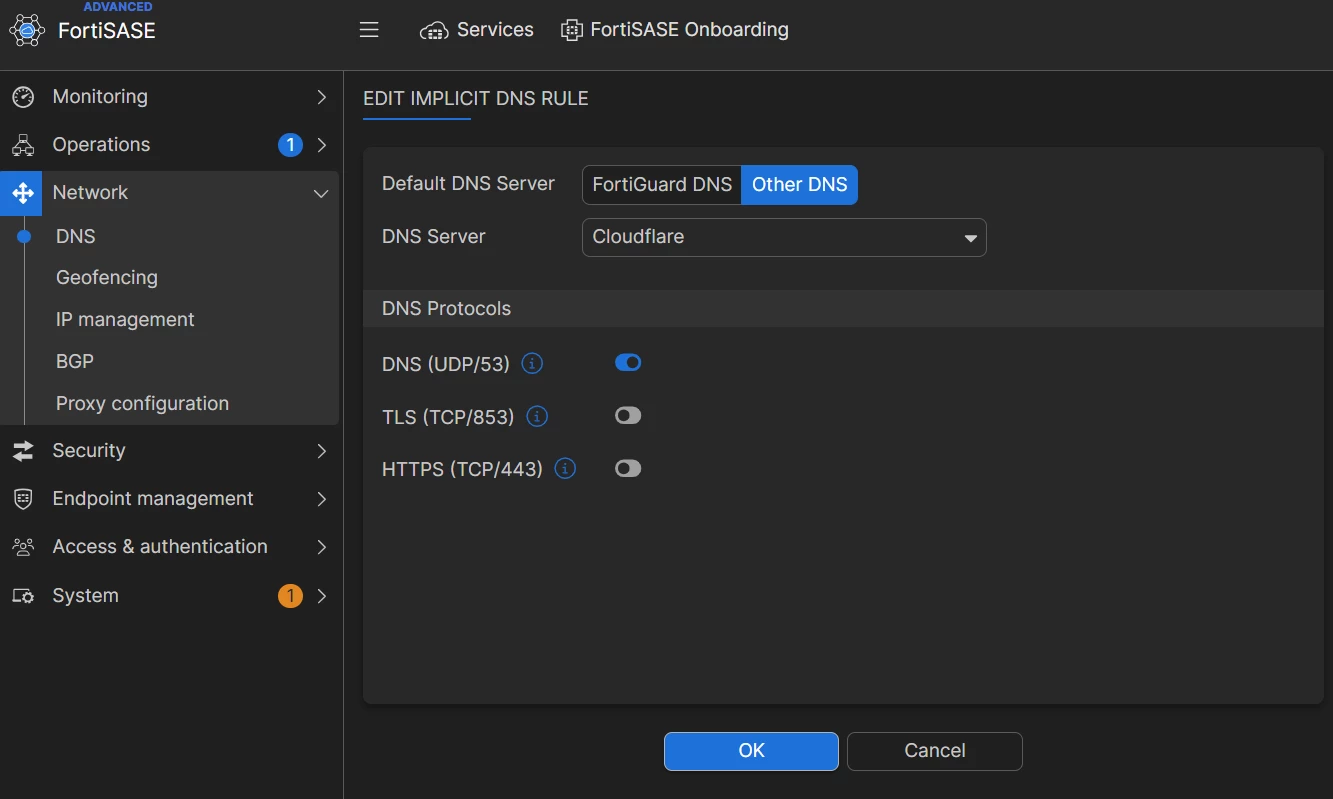1333x799 pixels.
Task: Click the Access & authentication users icon
Action: tap(23, 547)
